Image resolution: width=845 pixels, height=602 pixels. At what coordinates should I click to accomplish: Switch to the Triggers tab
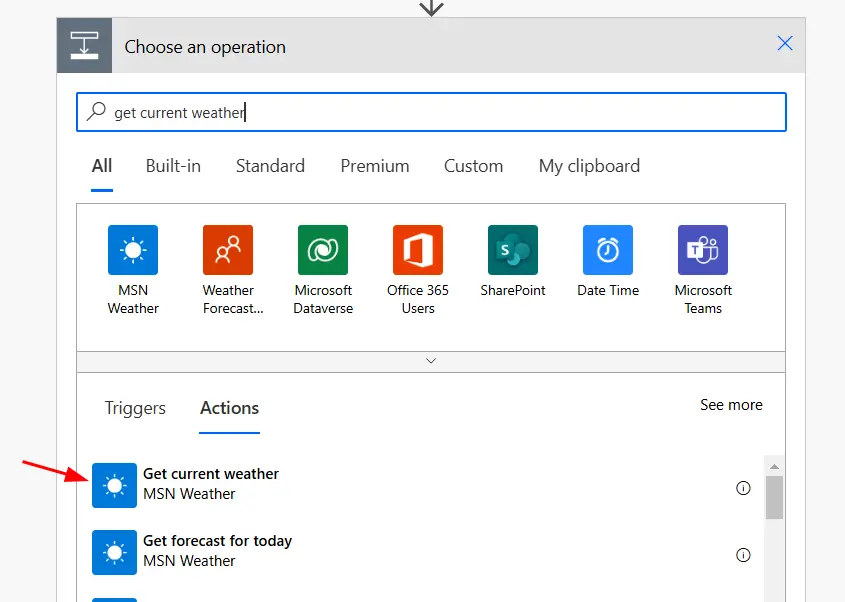tap(135, 408)
